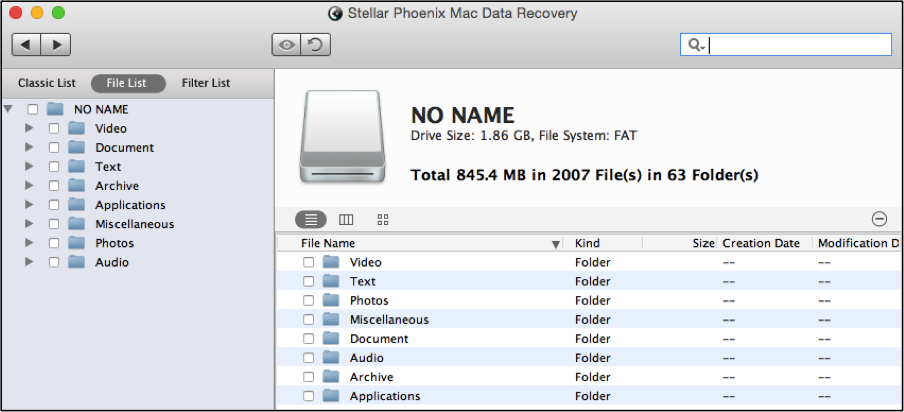Image resolution: width=904 pixels, height=412 pixels.
Task: Open the magnifier search options icon
Action: click(696, 45)
